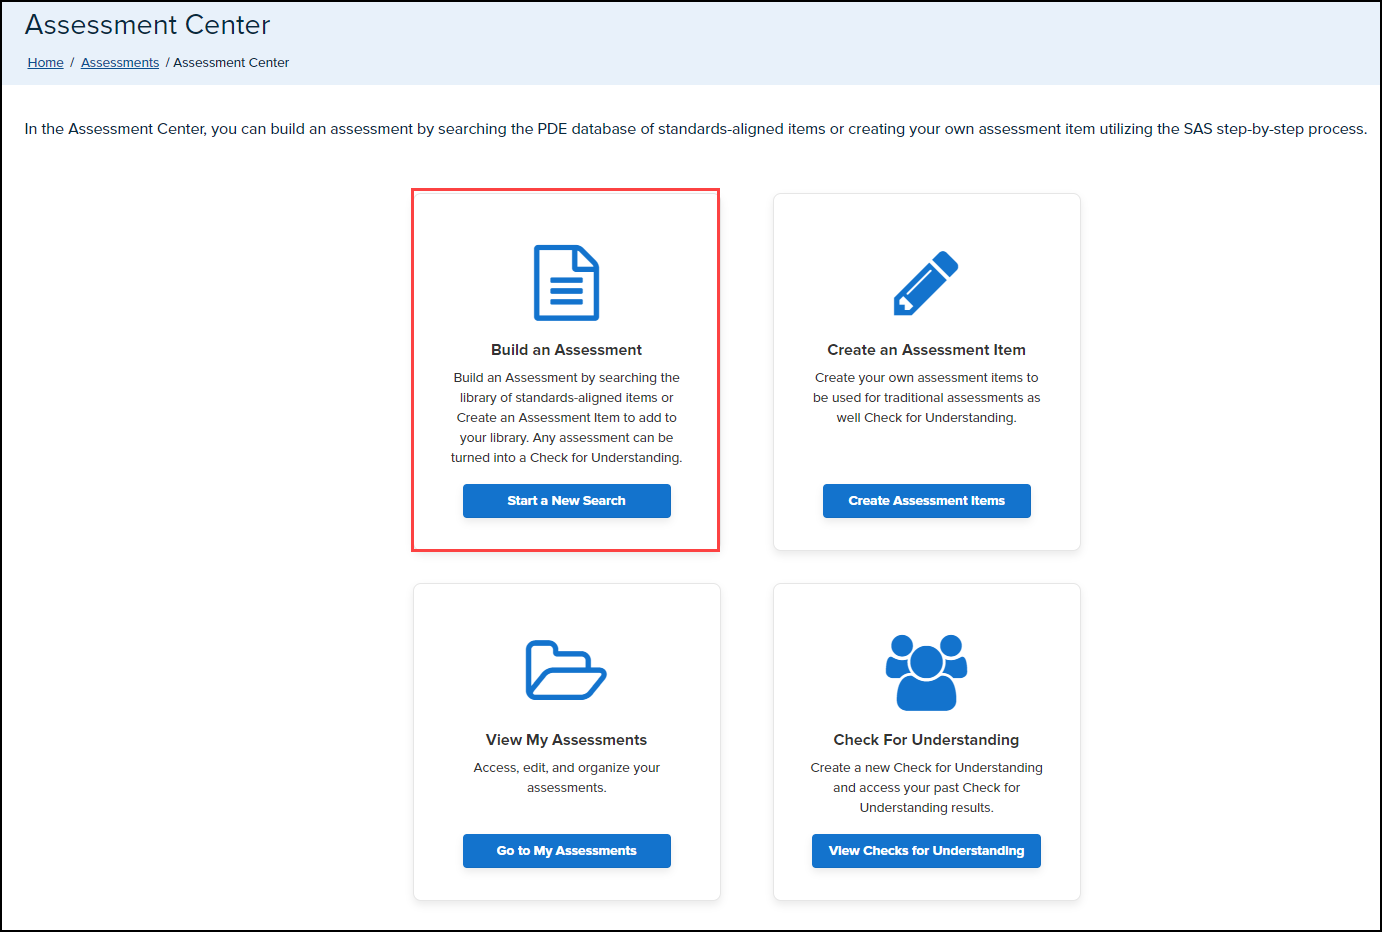
Task: Select the Create an Assessment Item heading
Action: (926, 350)
